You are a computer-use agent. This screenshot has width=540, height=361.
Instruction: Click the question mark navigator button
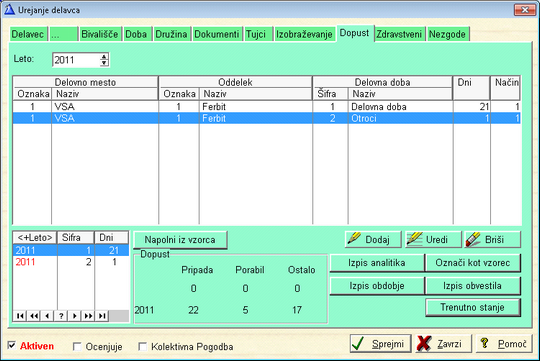point(61,316)
